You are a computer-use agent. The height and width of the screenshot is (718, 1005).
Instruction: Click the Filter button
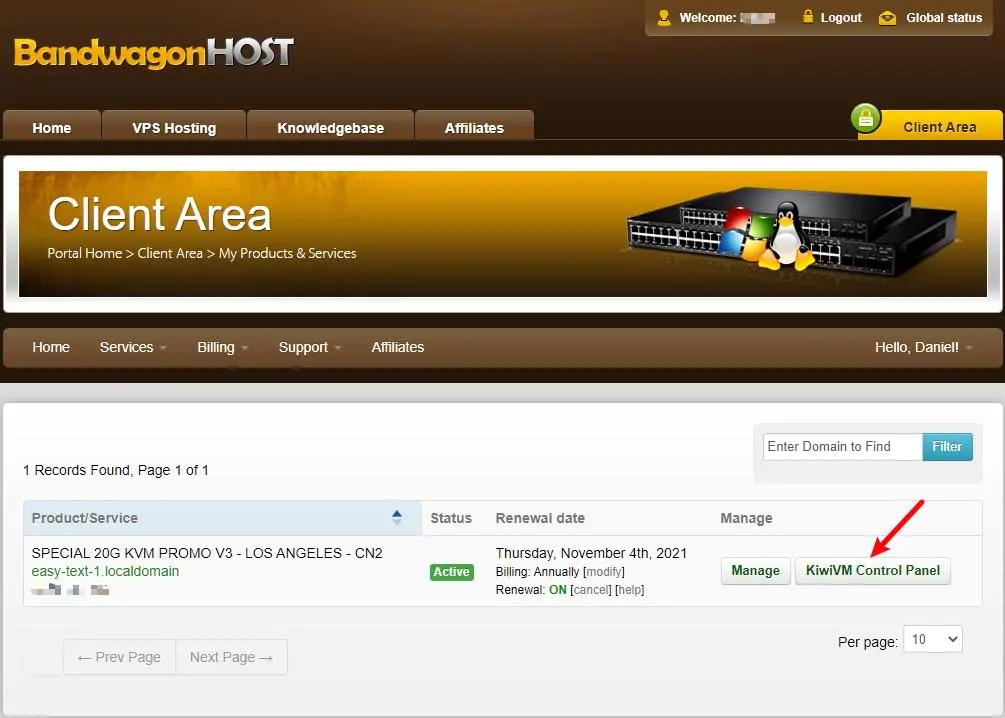coord(946,447)
